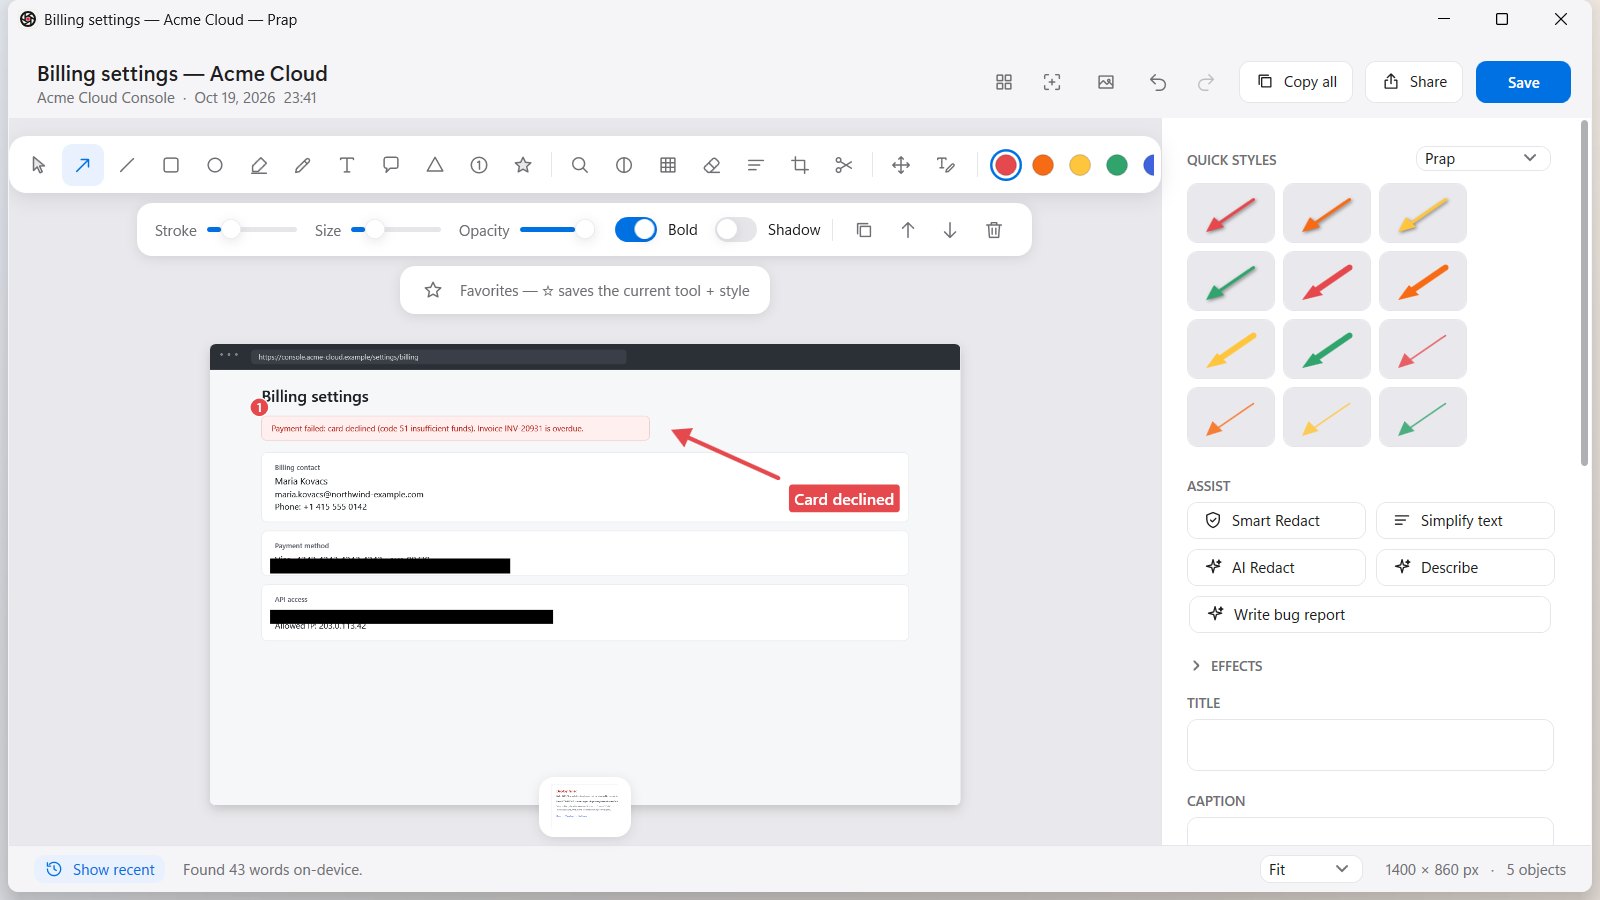
Task: Click the Simplify text button
Action: 1465,520
